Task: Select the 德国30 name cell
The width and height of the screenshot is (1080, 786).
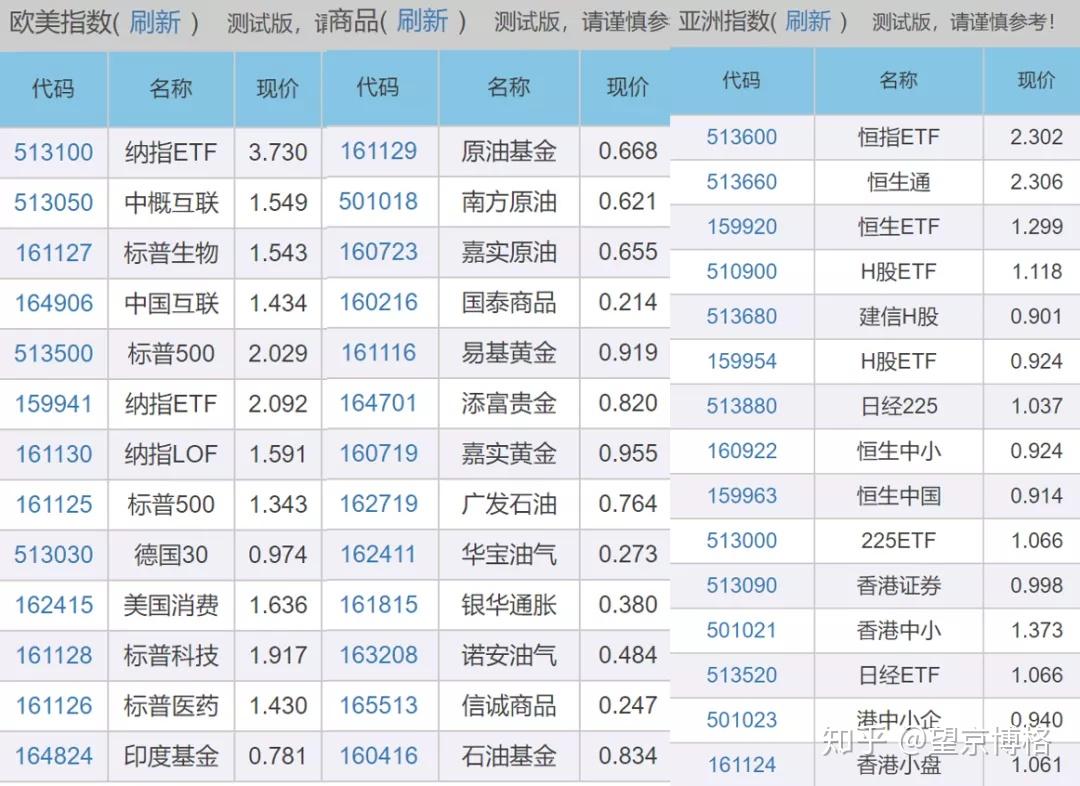Action: tap(172, 555)
